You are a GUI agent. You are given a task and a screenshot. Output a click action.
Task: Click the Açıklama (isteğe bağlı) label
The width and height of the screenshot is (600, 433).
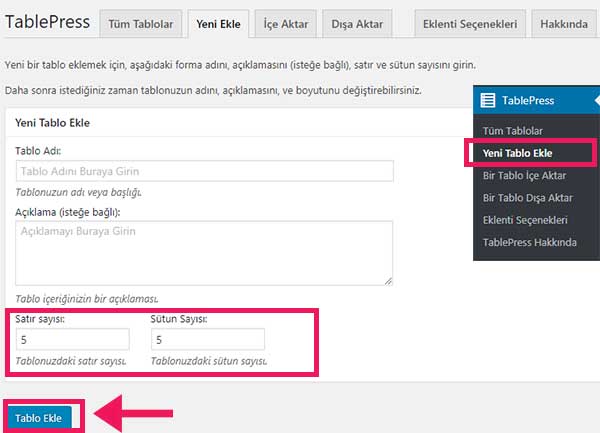(68, 212)
